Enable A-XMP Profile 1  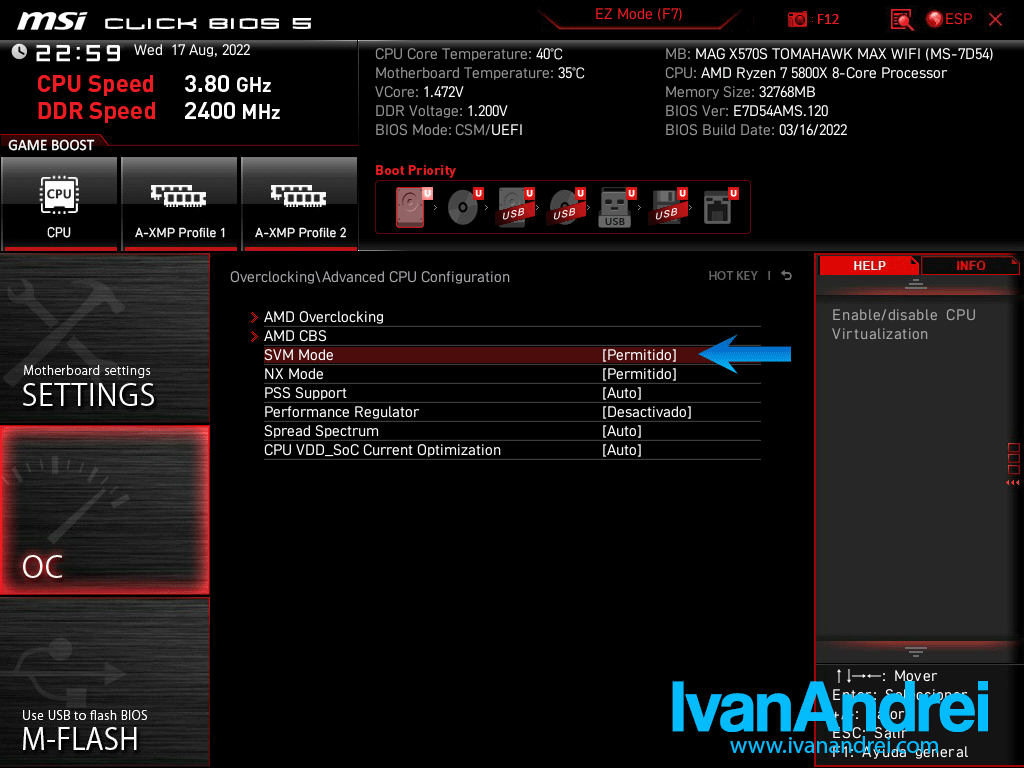[180, 204]
